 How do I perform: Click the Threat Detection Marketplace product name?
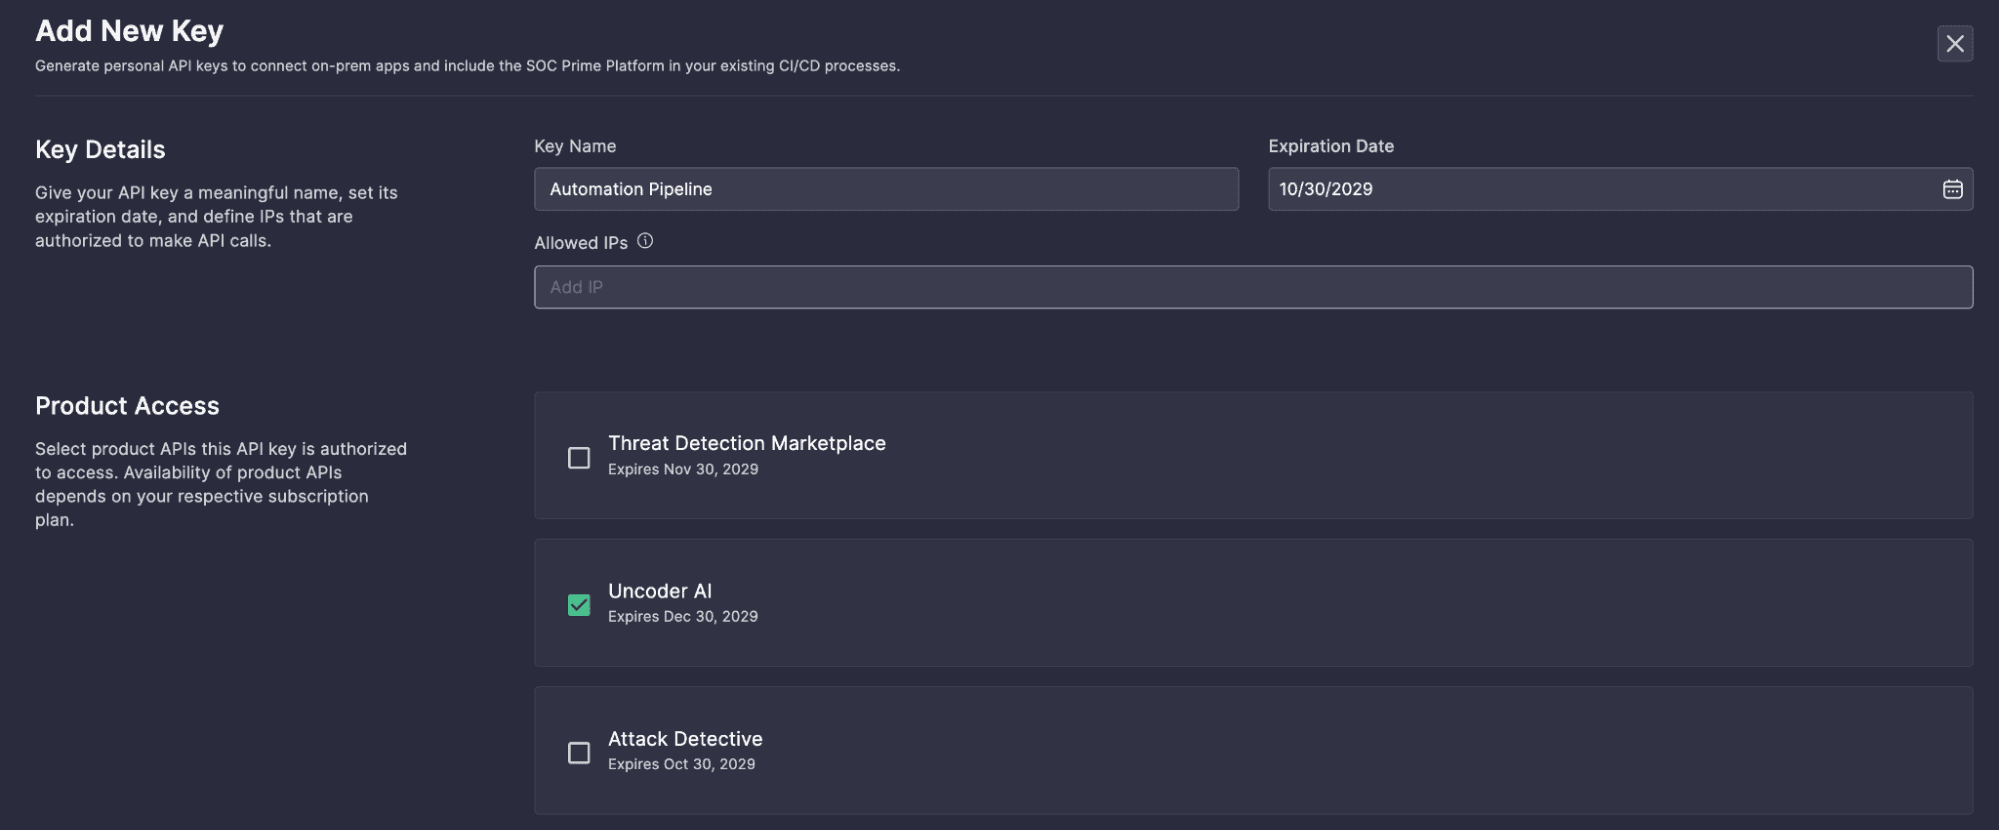[746, 443]
